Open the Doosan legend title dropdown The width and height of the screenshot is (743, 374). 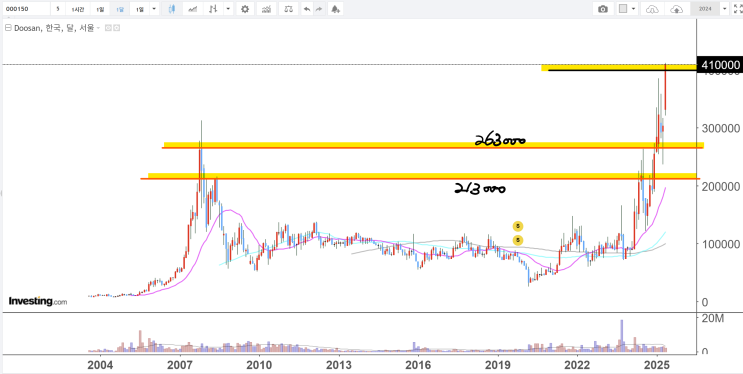98,28
